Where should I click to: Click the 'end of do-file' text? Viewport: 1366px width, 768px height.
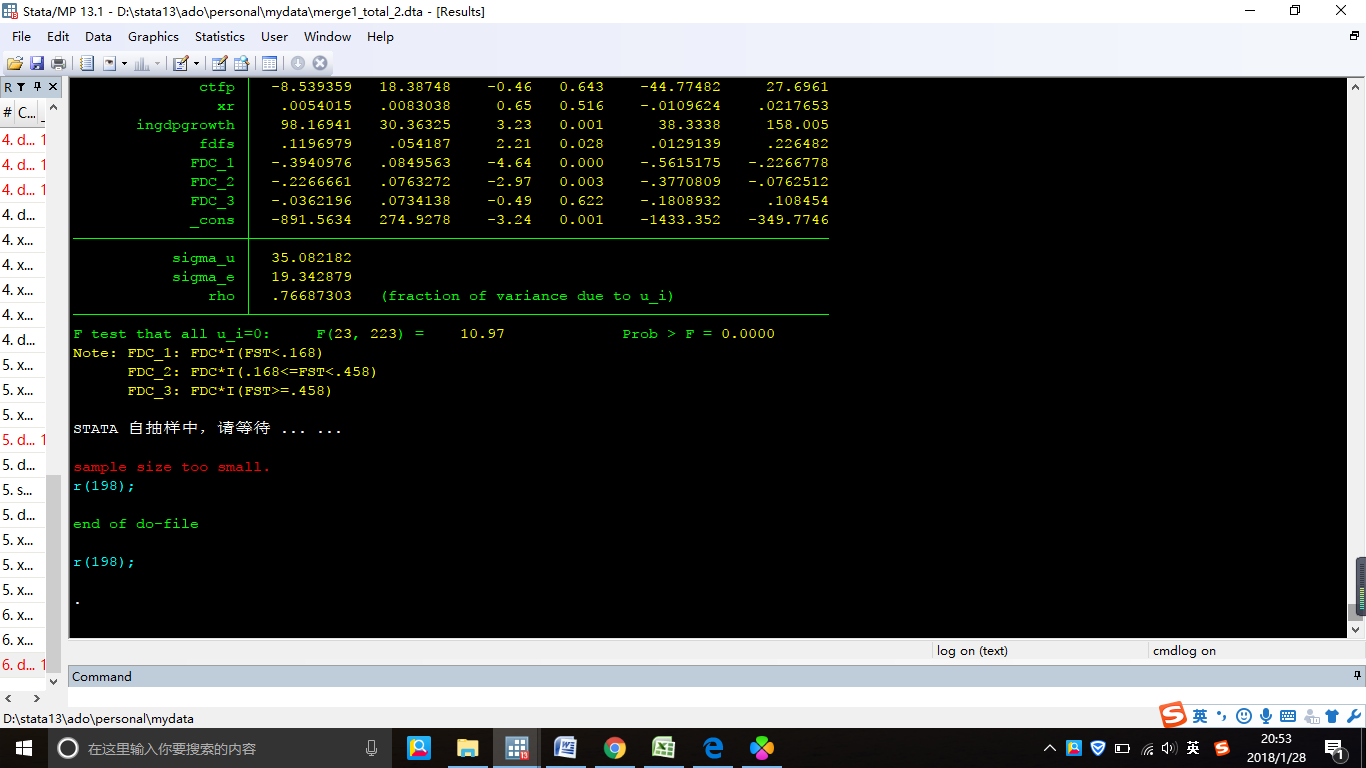point(135,524)
